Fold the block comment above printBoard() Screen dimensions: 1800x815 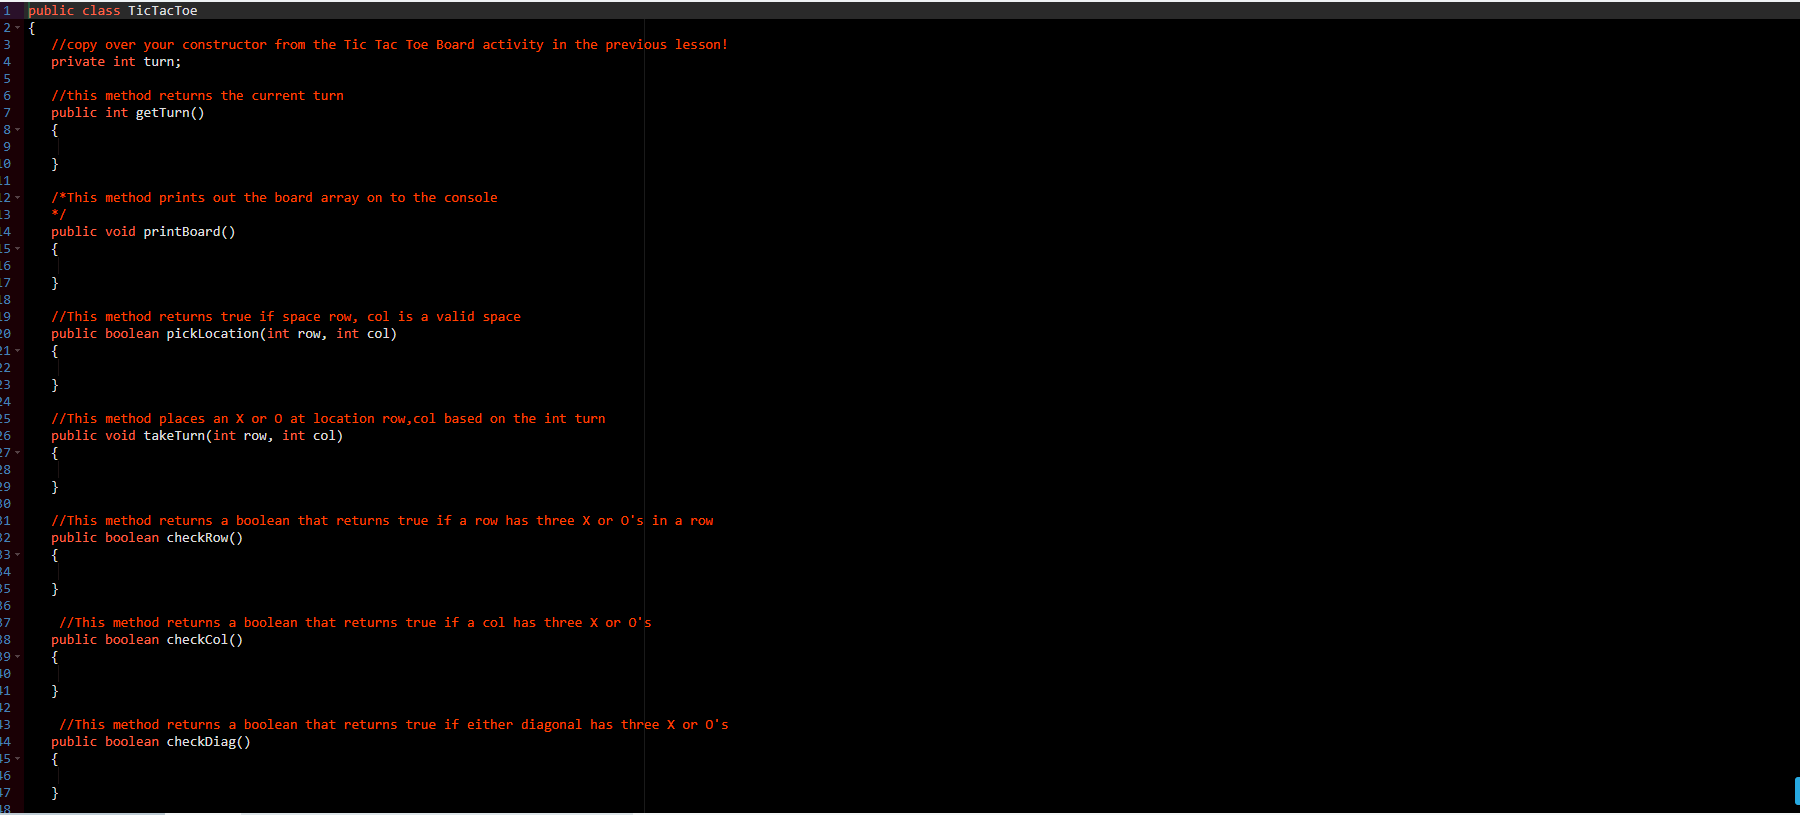click(17, 198)
